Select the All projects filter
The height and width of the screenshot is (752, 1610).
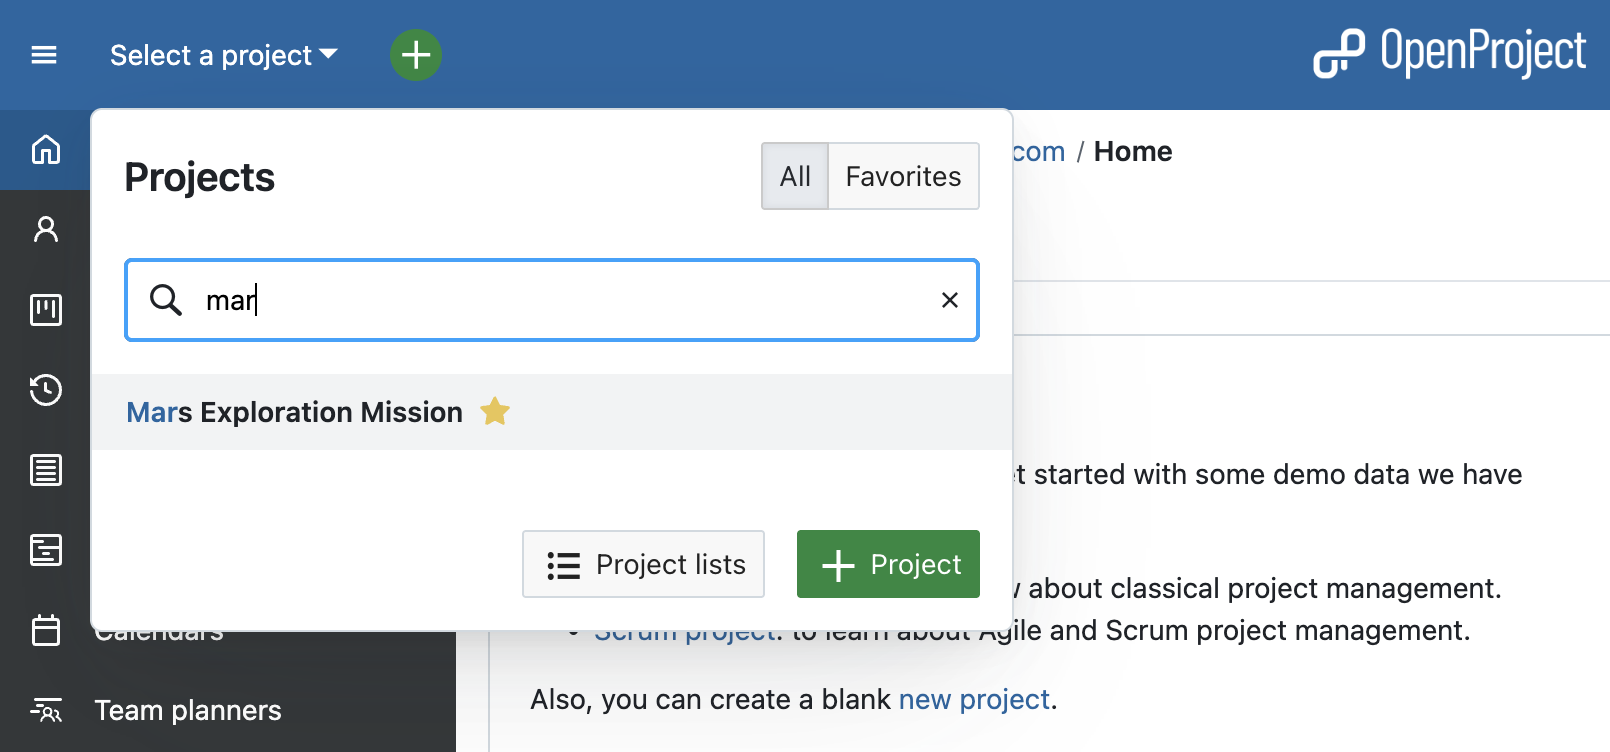pos(795,177)
